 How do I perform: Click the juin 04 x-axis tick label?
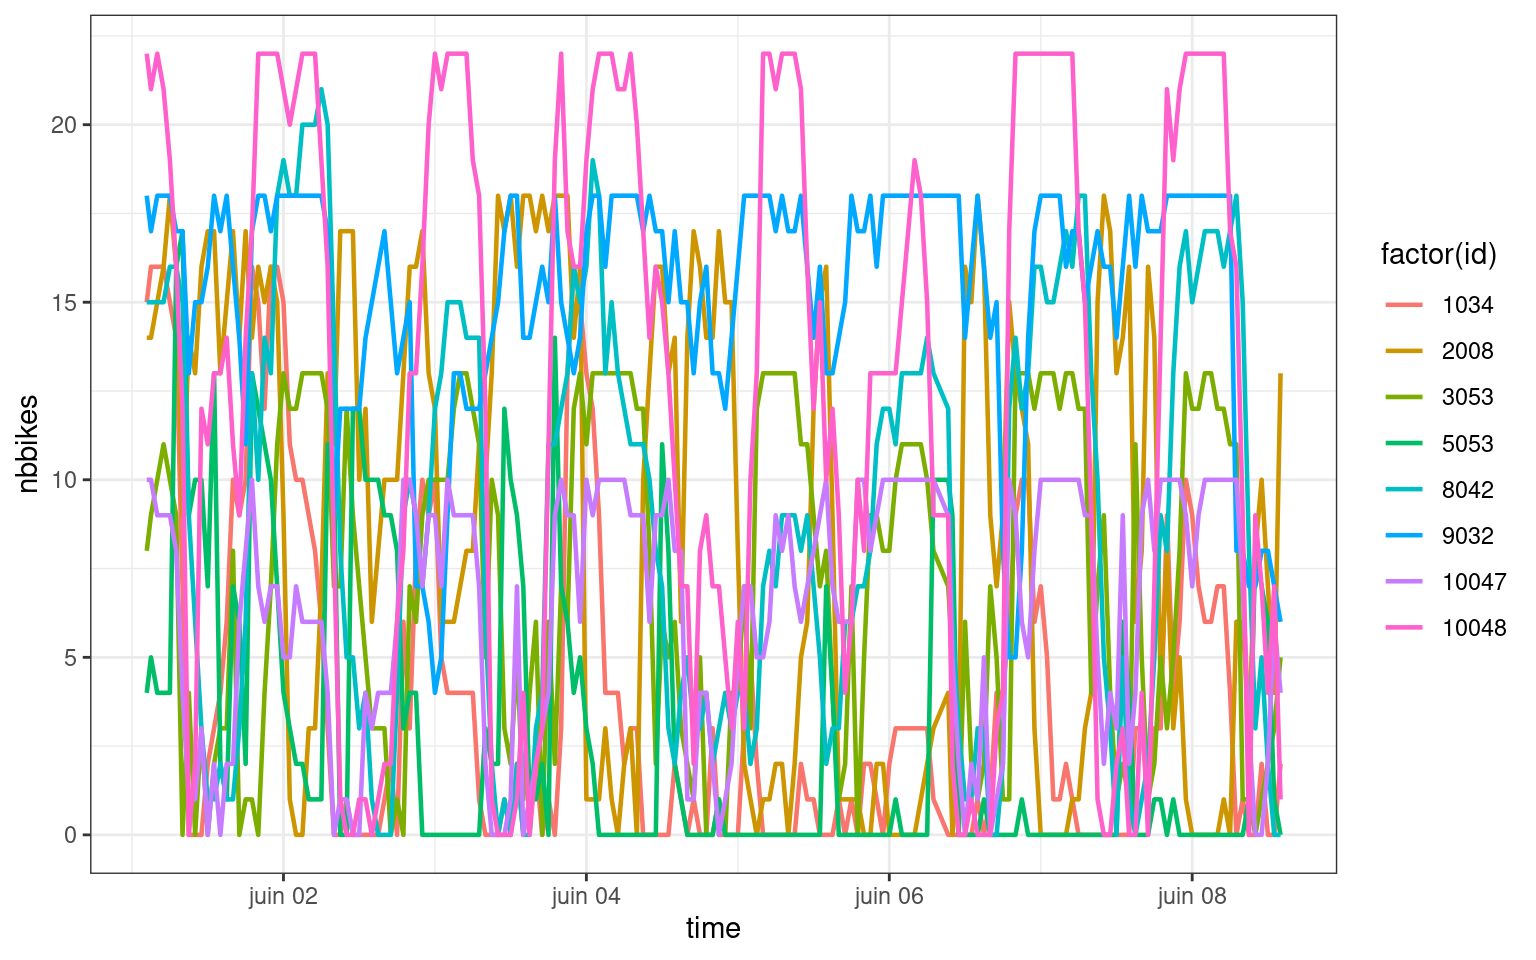click(x=586, y=896)
